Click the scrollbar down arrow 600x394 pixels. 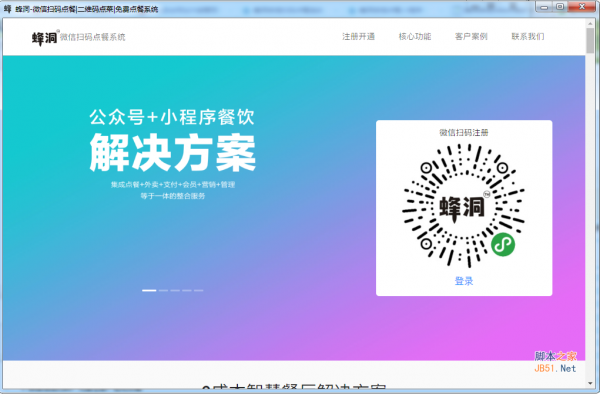[590, 383]
